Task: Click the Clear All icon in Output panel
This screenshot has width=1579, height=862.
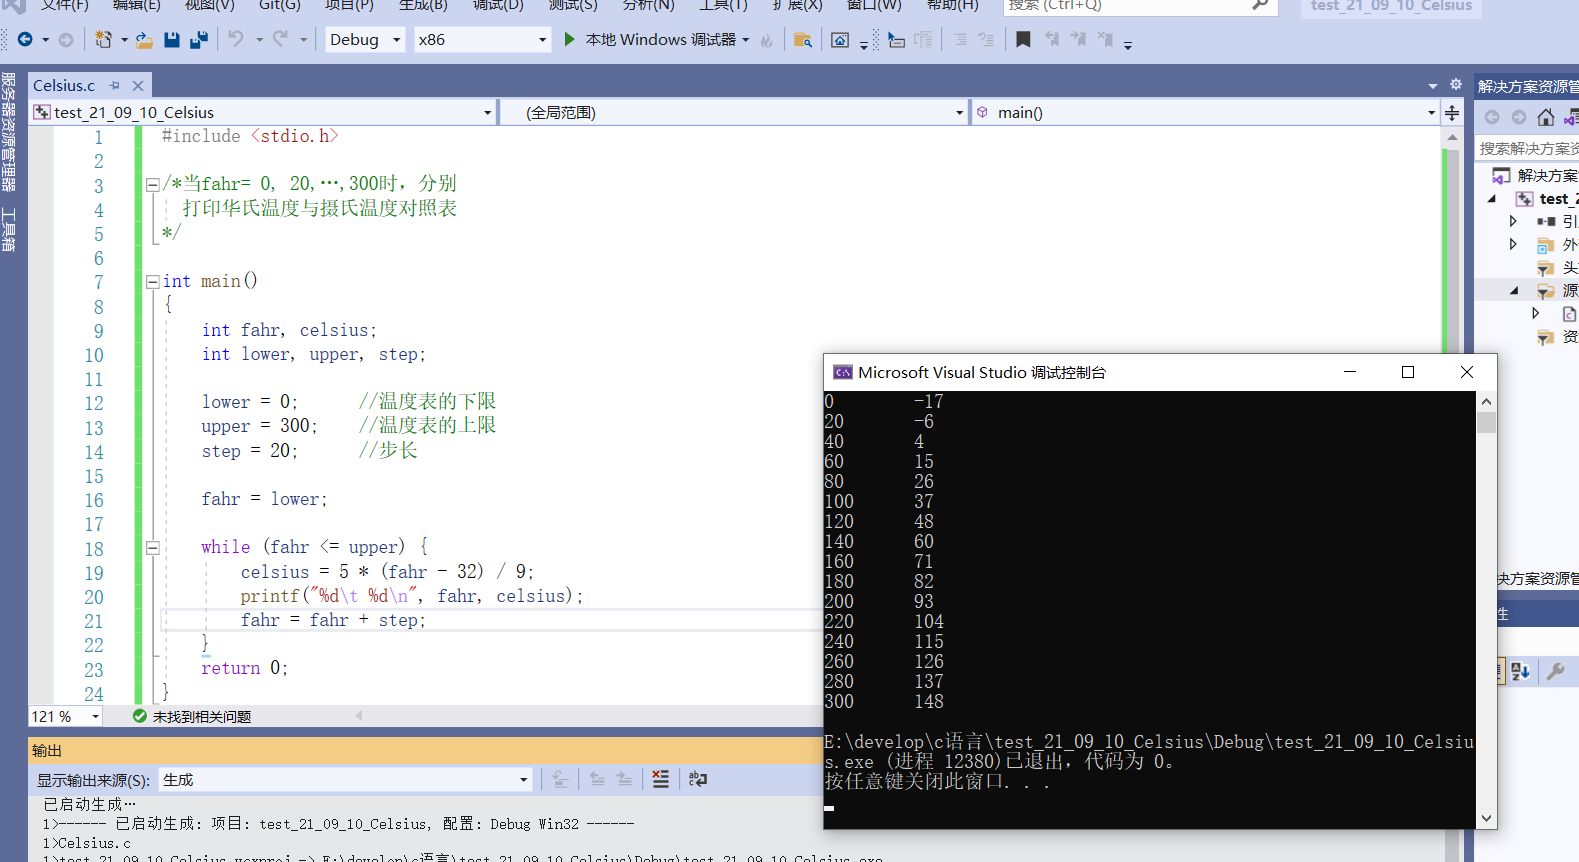Action: coord(660,779)
